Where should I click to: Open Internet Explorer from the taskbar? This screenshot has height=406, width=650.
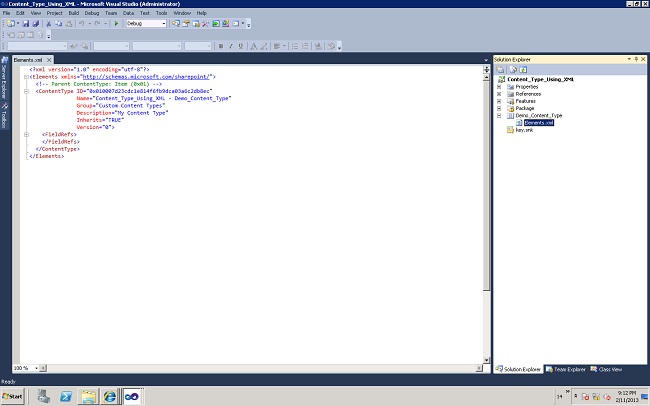pyautogui.click(x=109, y=396)
